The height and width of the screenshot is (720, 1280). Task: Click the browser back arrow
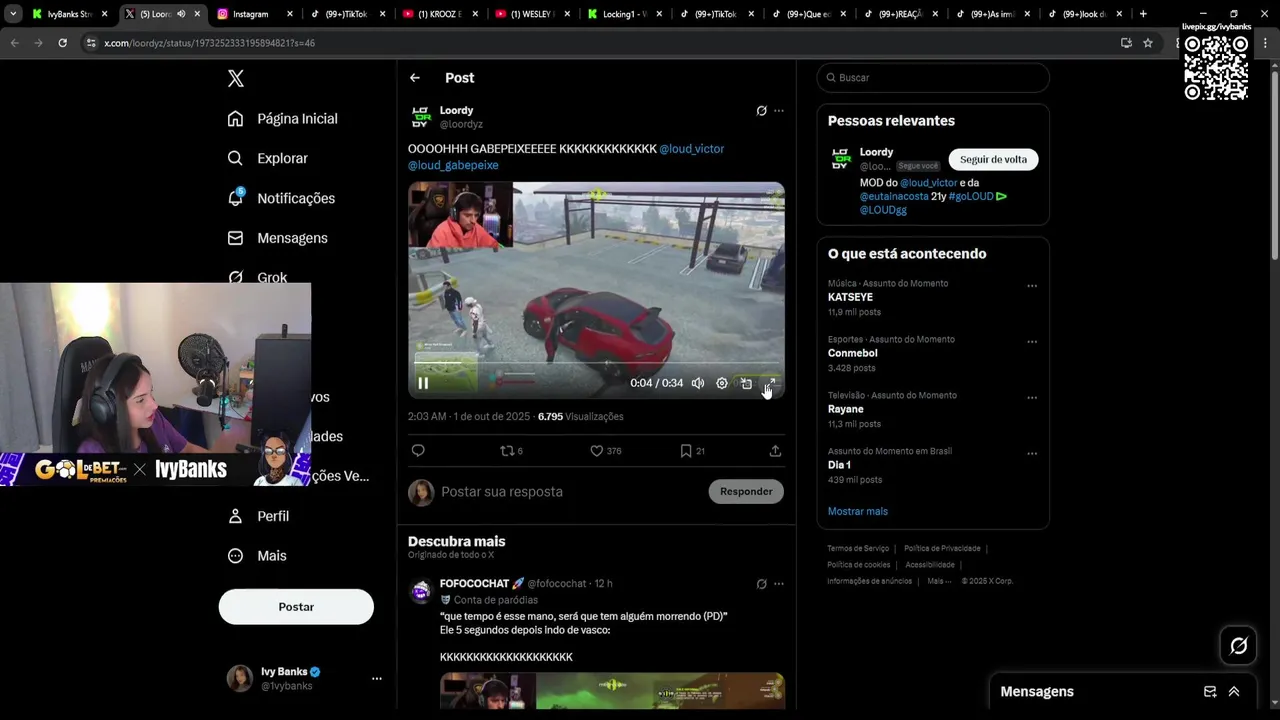(x=15, y=43)
